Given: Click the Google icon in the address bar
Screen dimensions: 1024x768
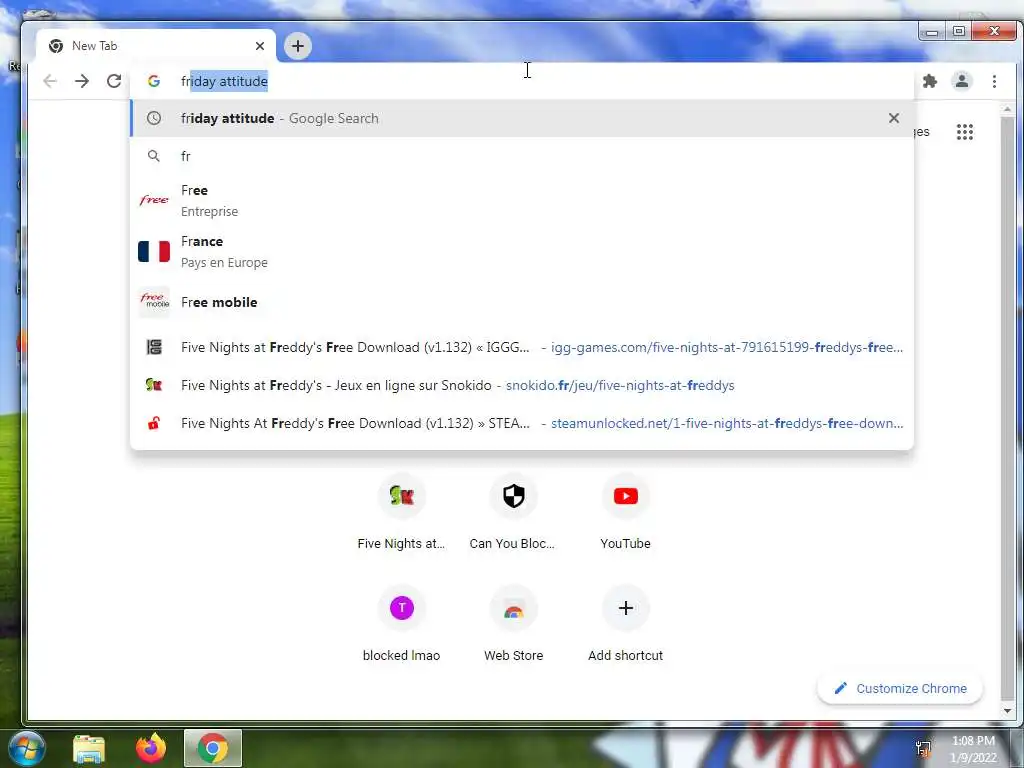Looking at the screenshot, I should [x=153, y=81].
